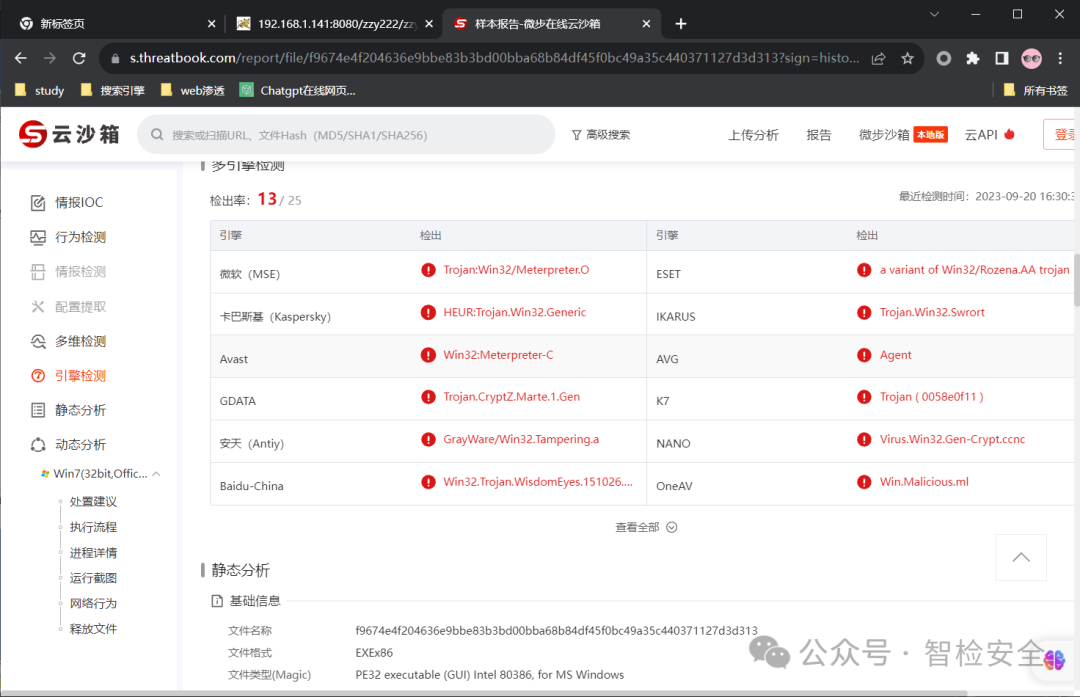The image size is (1080, 697).
Task: Go to 执行流程 section
Action: coord(93,527)
